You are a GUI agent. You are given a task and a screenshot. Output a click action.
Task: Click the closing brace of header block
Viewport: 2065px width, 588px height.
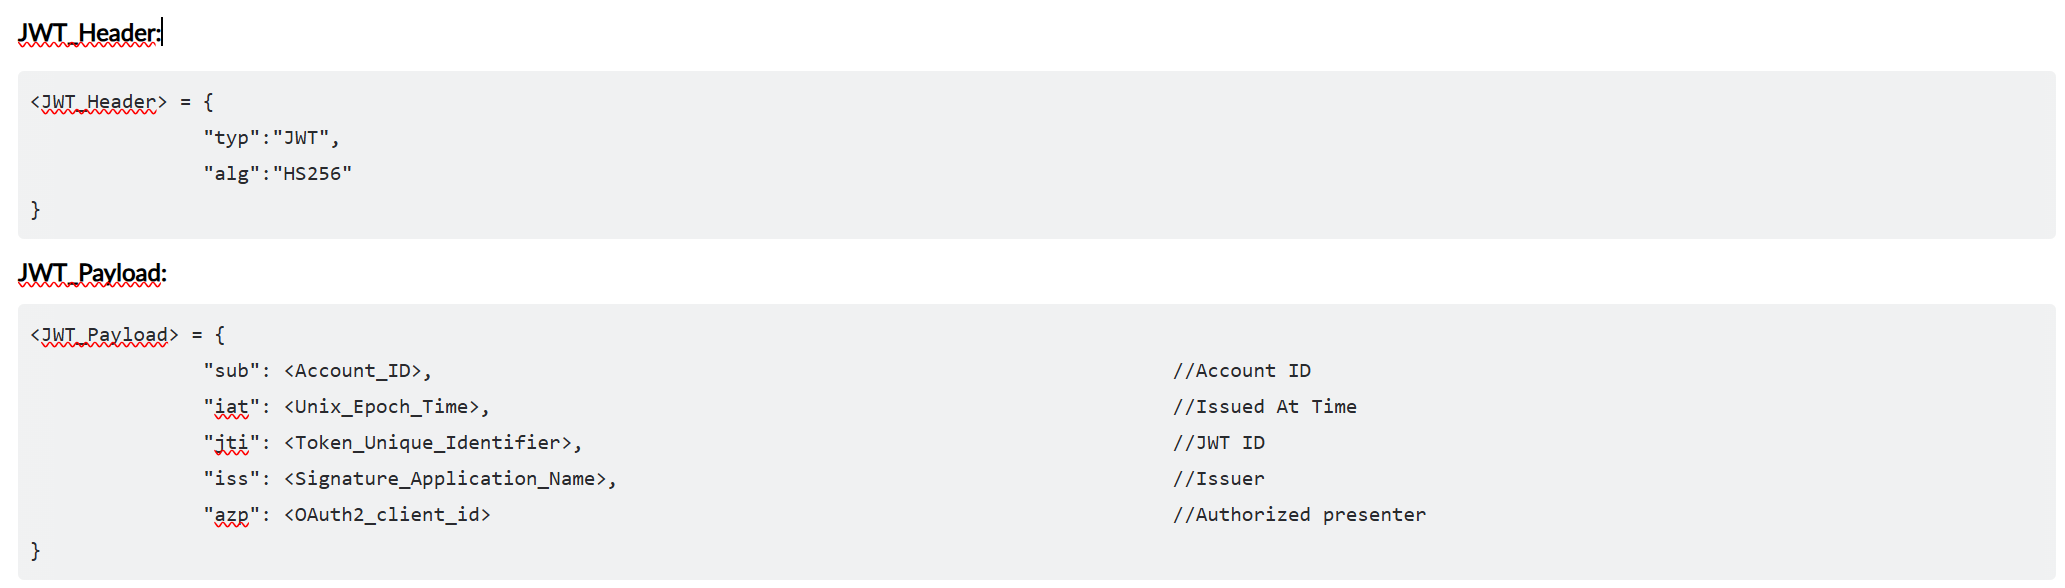36,210
